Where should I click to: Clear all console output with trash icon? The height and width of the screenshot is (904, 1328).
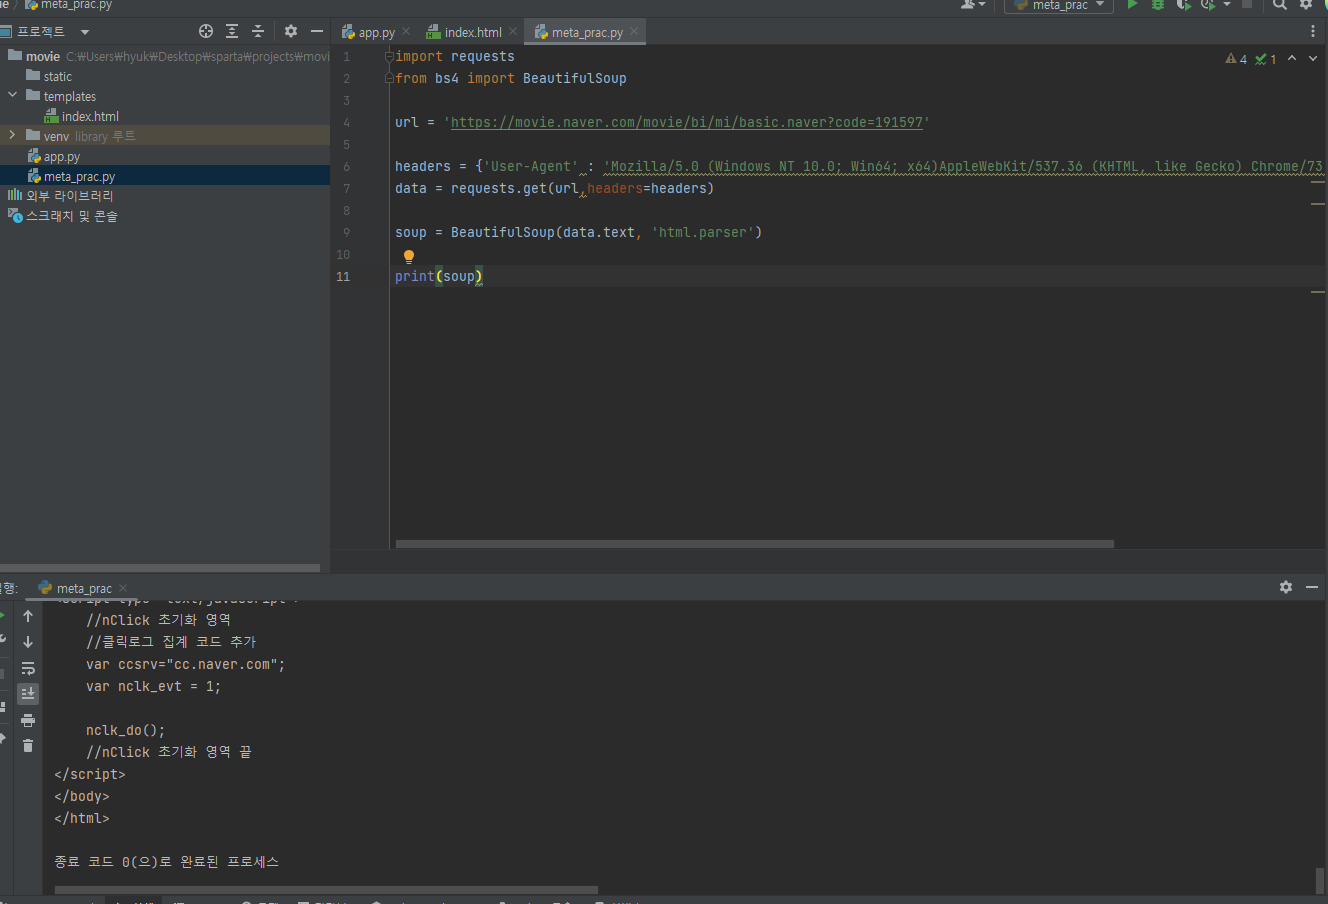click(28, 746)
